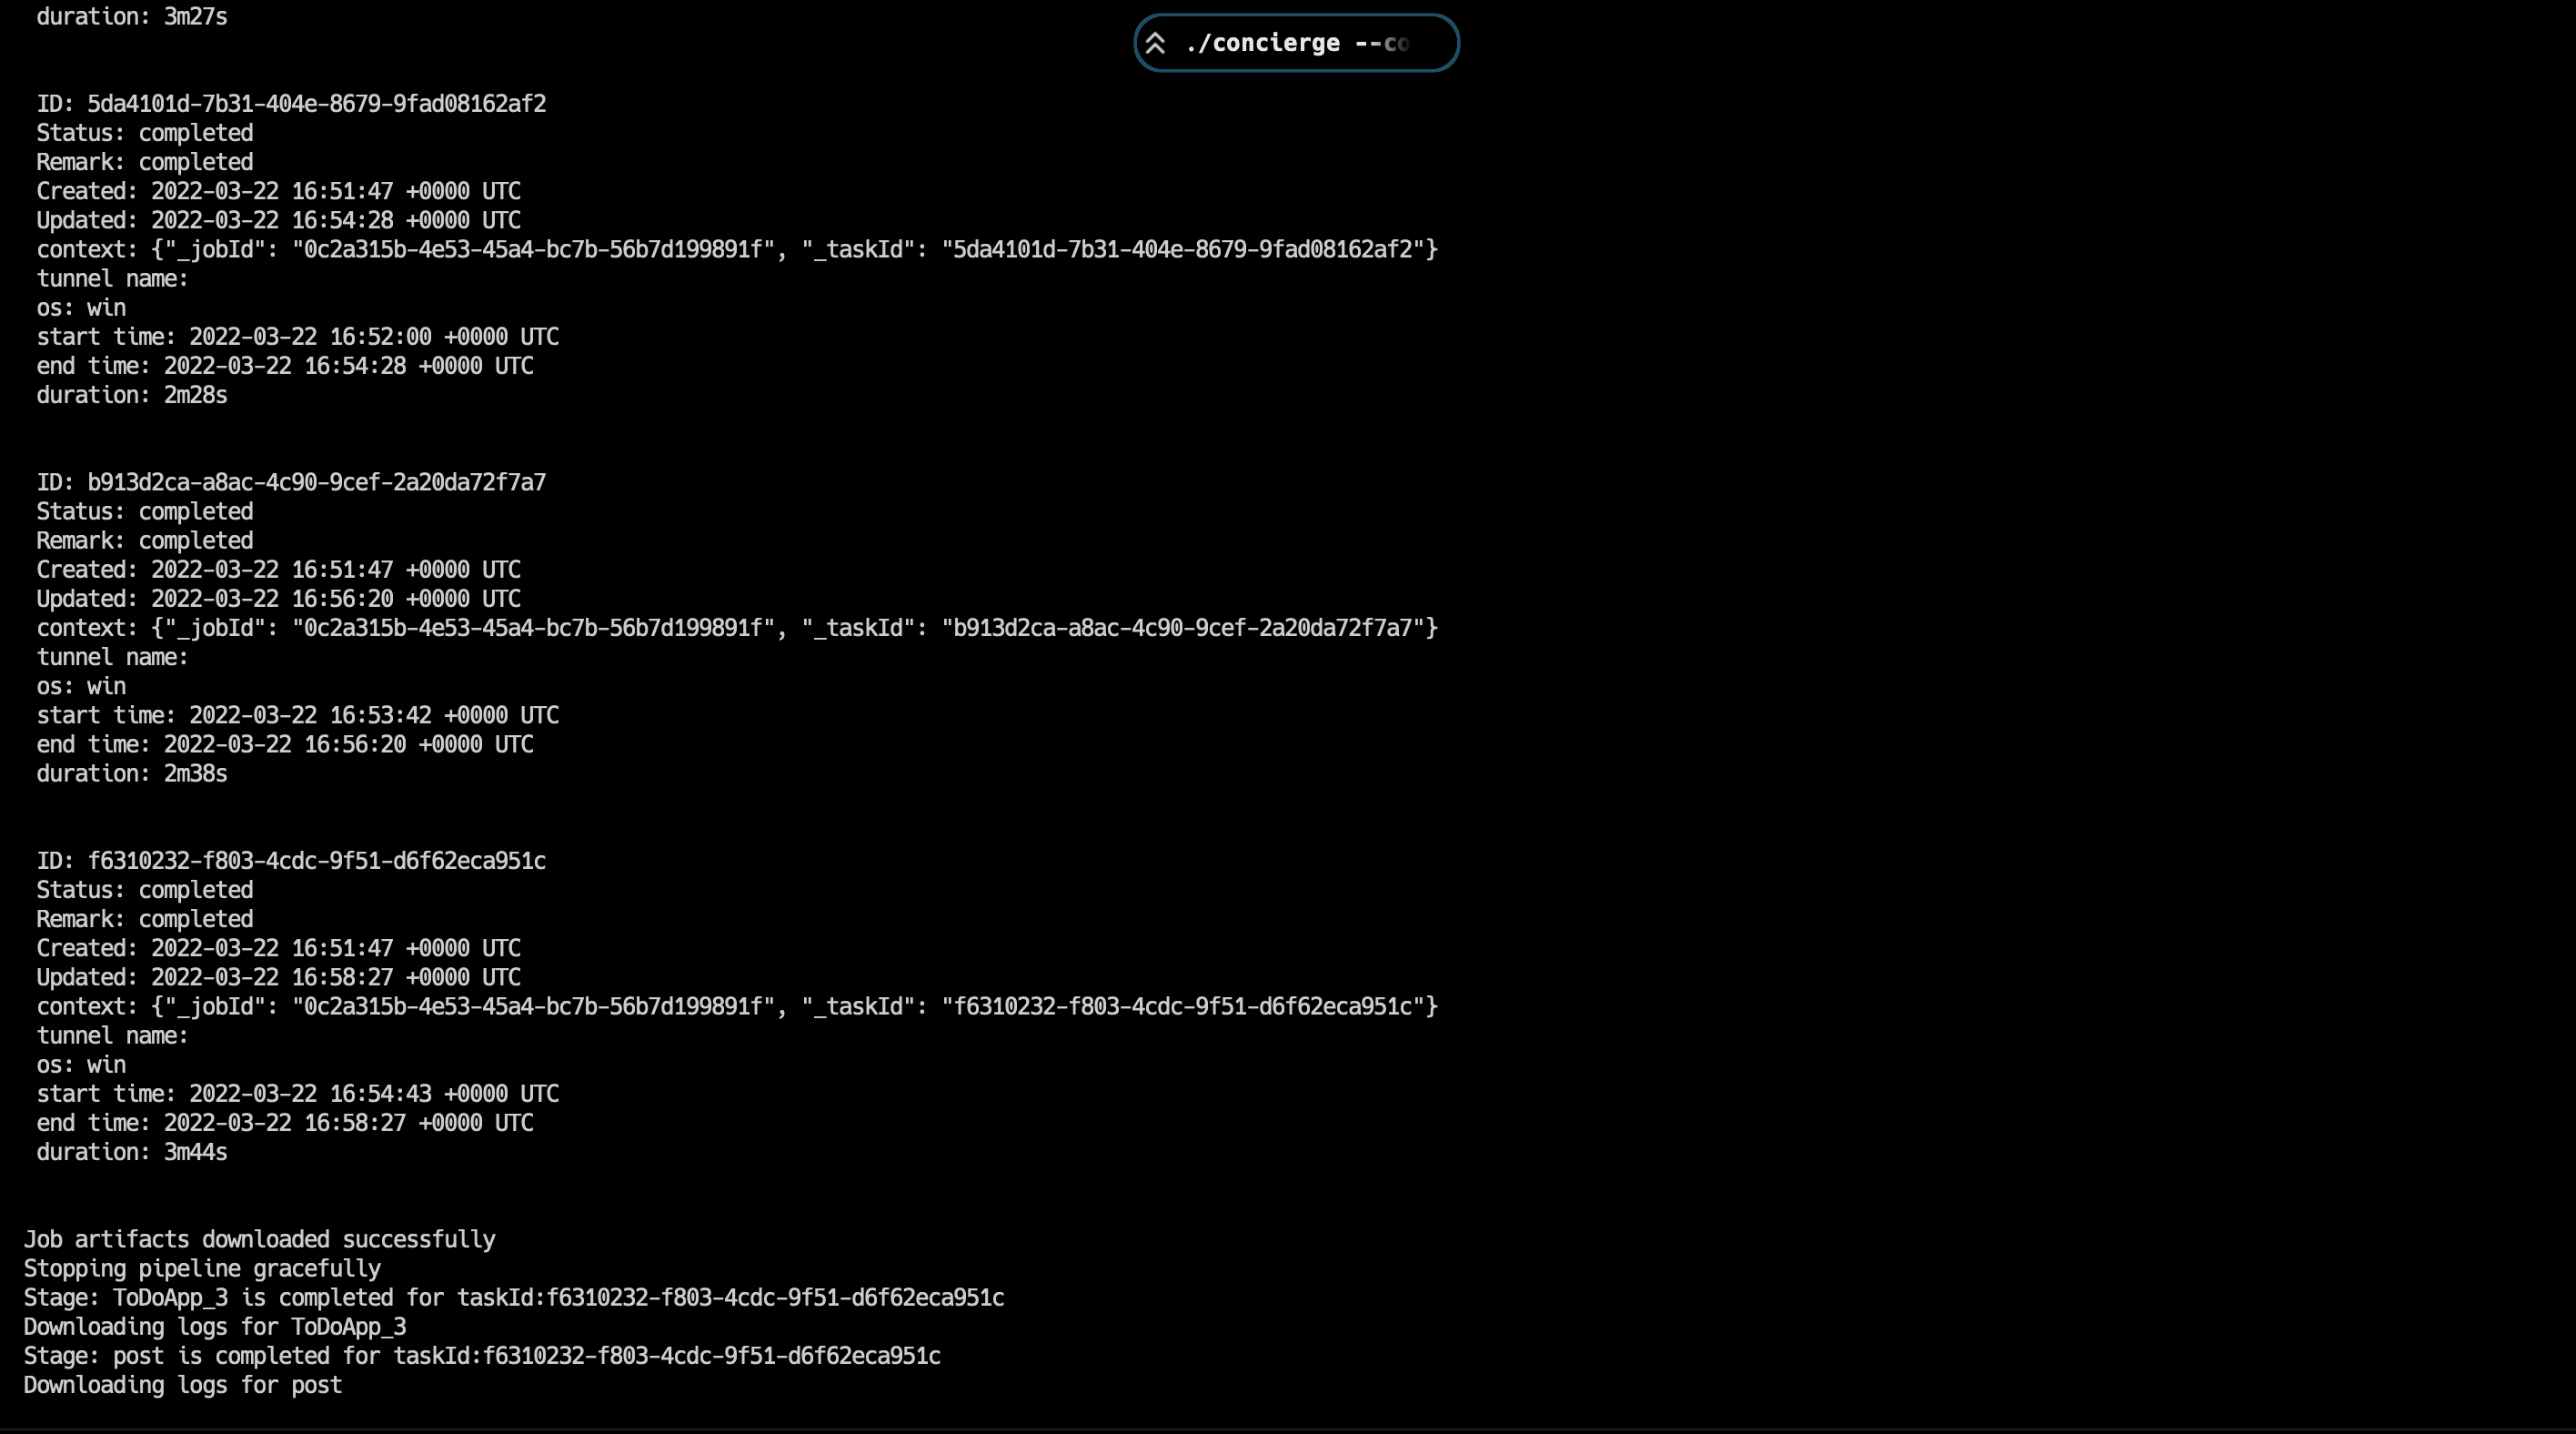Click 'Stopping pipeline gracefully' line
Image resolution: width=2576 pixels, height=1434 pixels.
coord(202,1269)
